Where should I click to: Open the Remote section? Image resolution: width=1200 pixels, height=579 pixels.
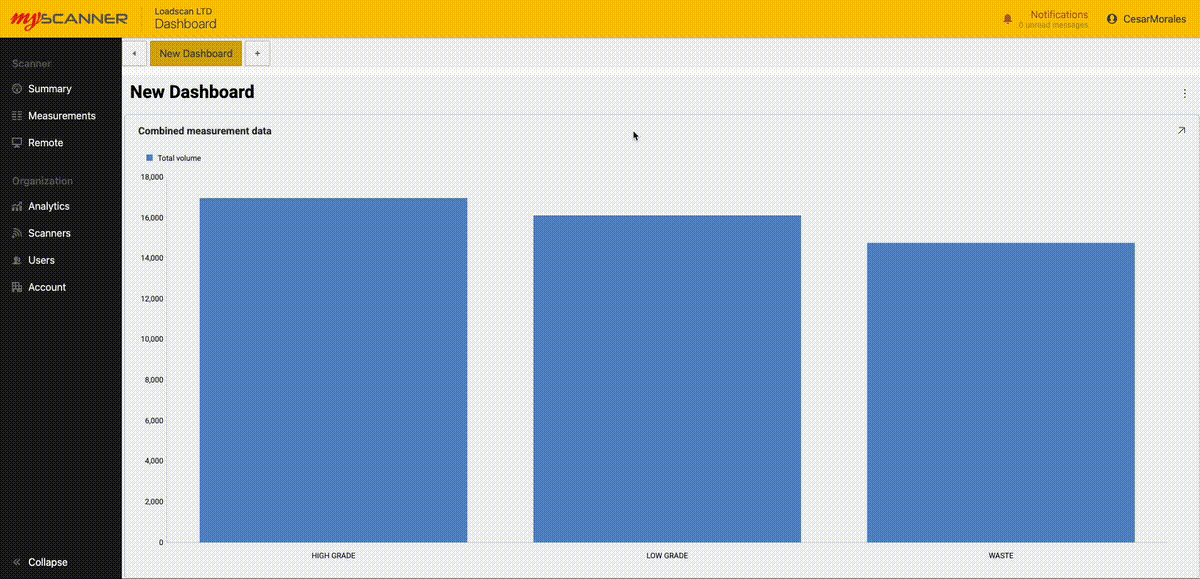click(46, 143)
